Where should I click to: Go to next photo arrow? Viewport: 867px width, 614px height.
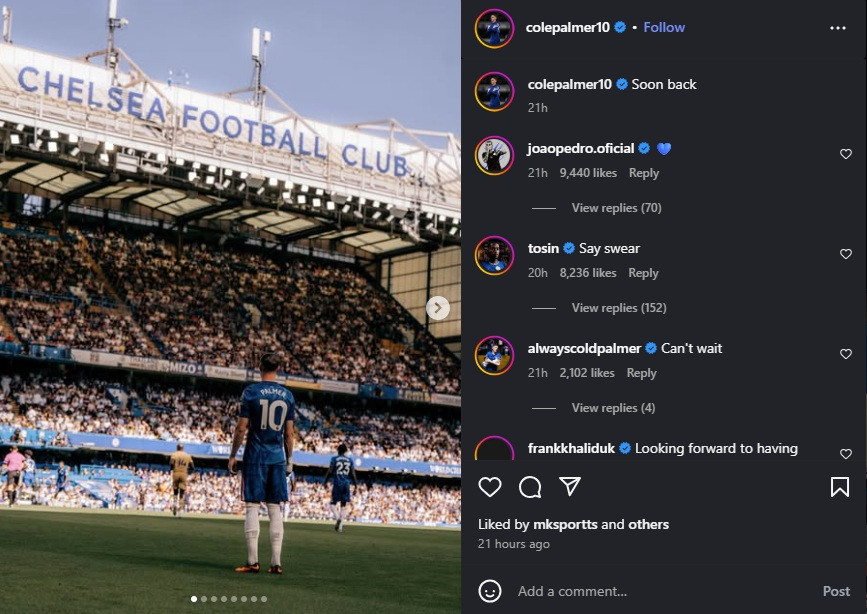[x=438, y=308]
